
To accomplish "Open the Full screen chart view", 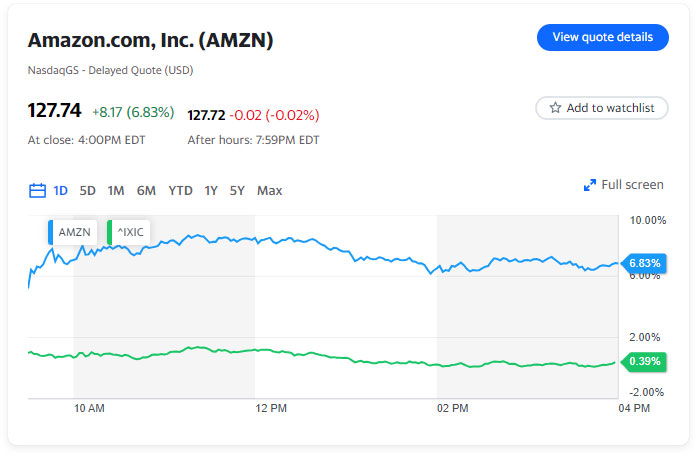I will pyautogui.click(x=631, y=185).
